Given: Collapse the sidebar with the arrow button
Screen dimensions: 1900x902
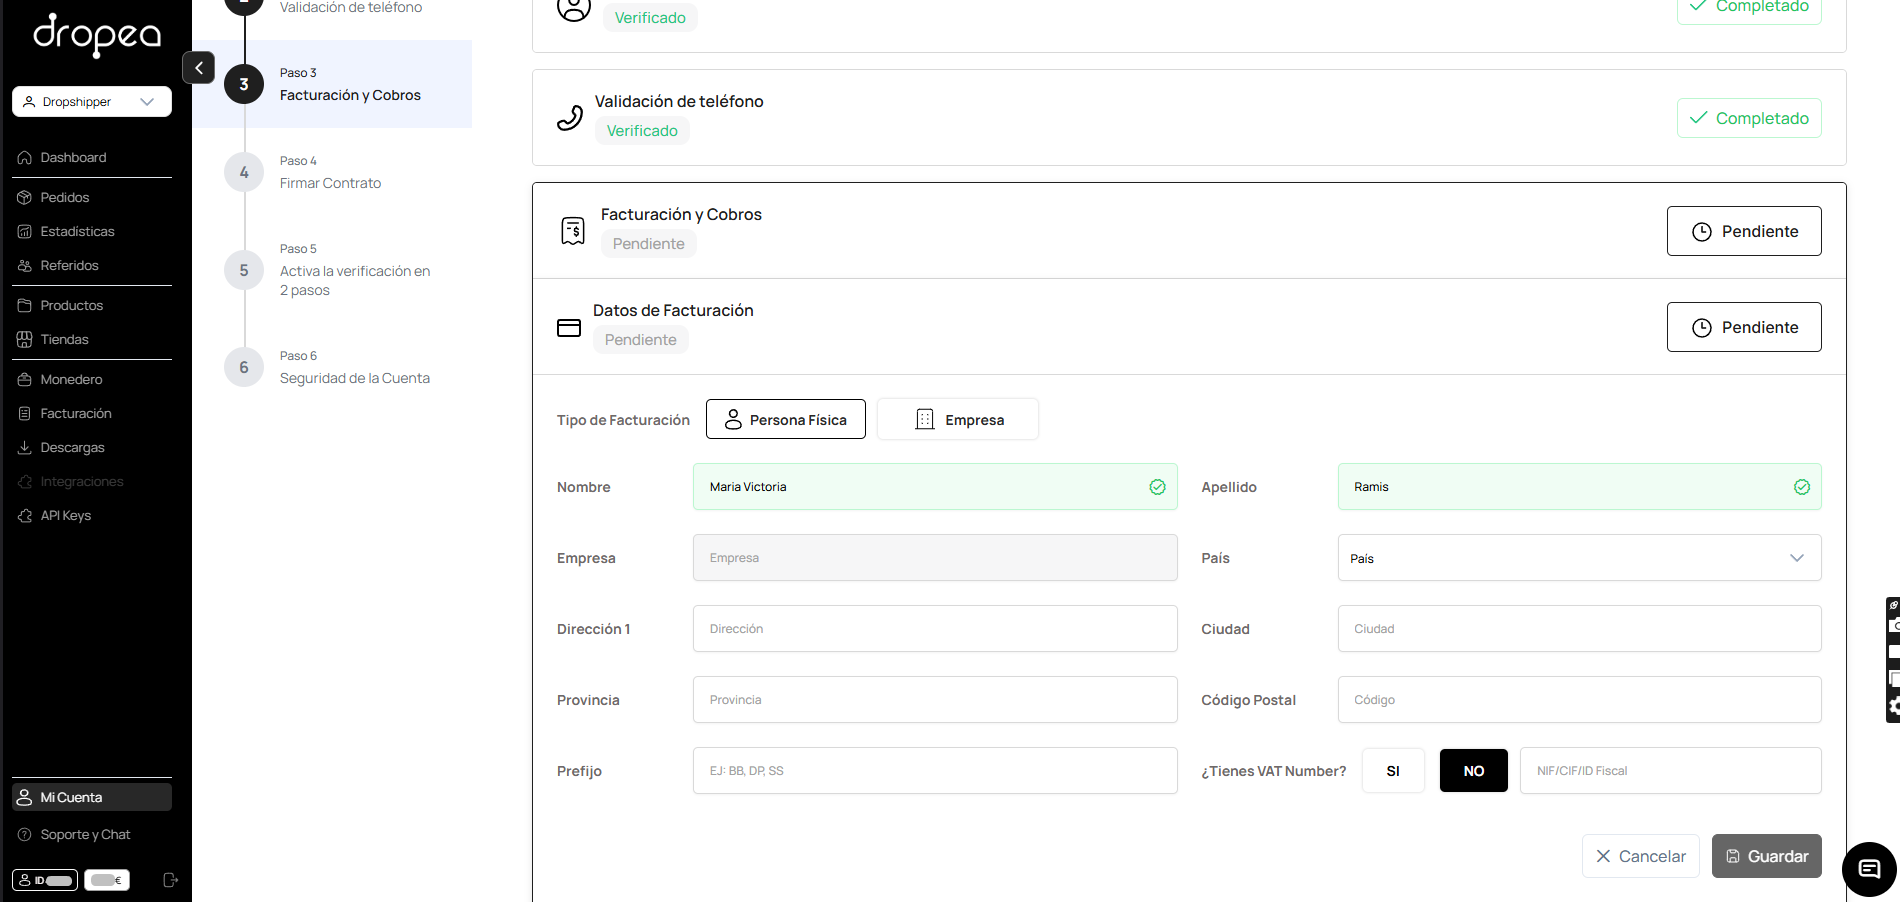Looking at the screenshot, I should (x=199, y=68).
